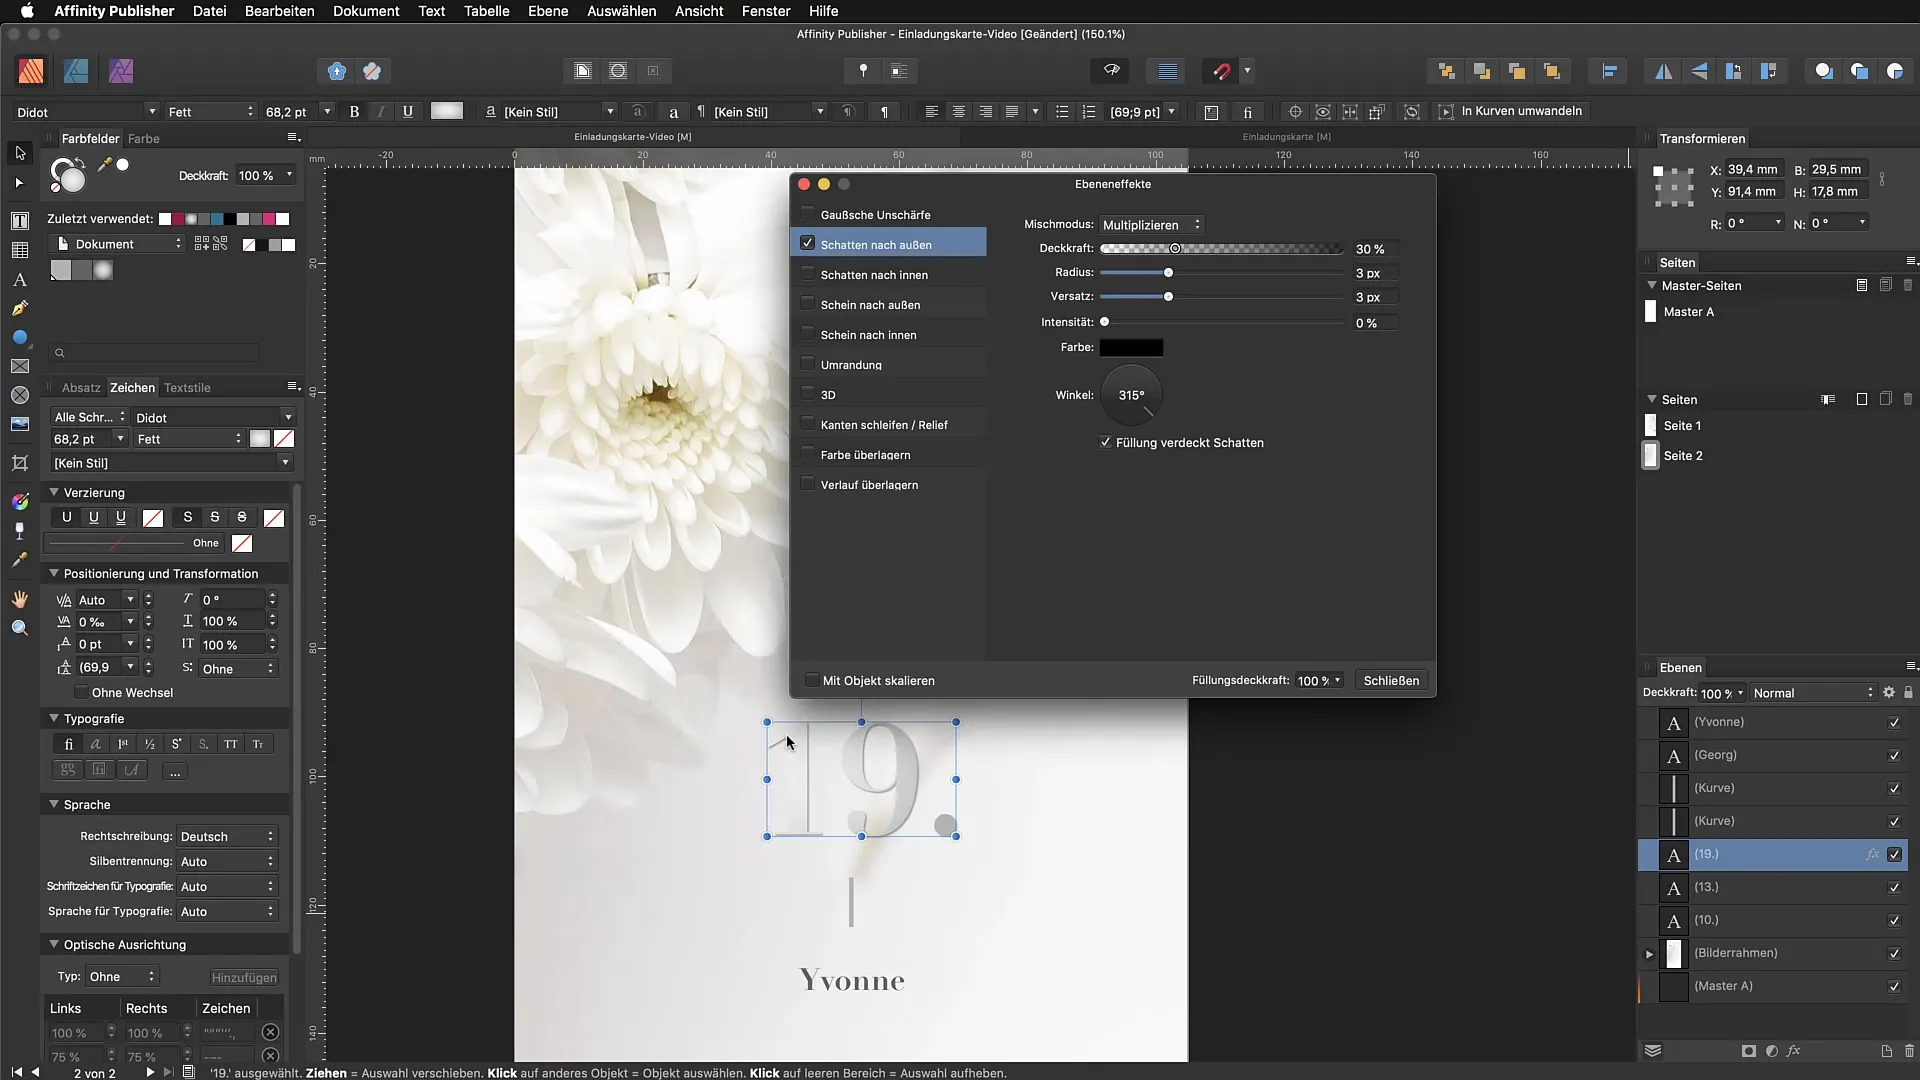Adjust the Radius slider handle
The height and width of the screenshot is (1080, 1920).
click(1168, 272)
